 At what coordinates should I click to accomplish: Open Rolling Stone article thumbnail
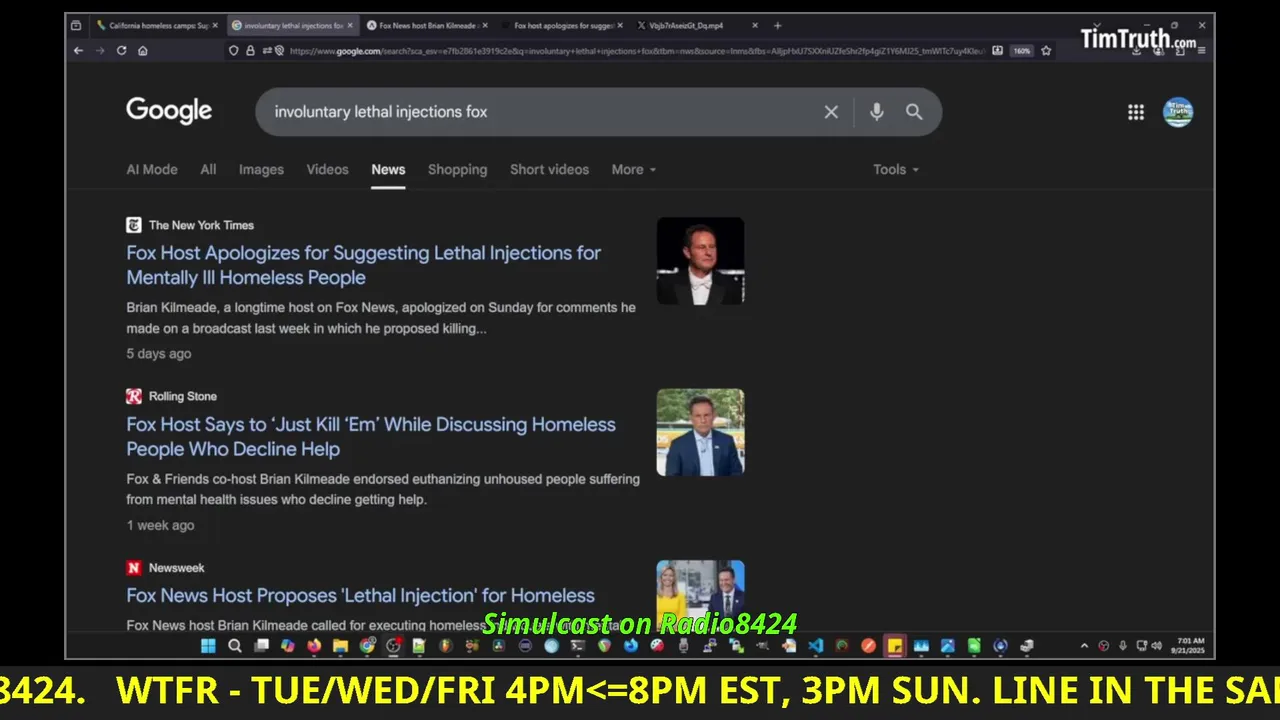tap(700, 432)
